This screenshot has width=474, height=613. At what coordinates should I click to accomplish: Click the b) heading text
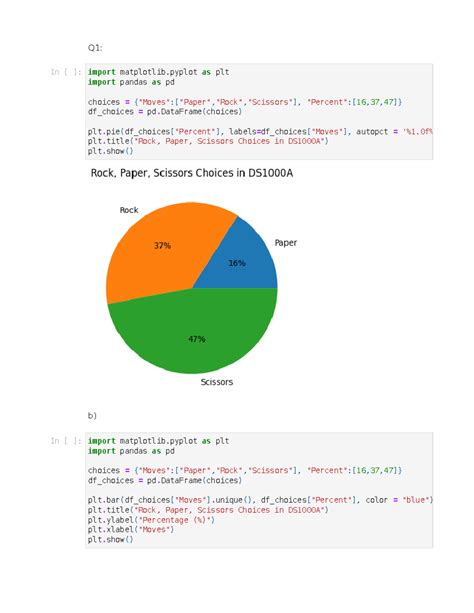92,416
